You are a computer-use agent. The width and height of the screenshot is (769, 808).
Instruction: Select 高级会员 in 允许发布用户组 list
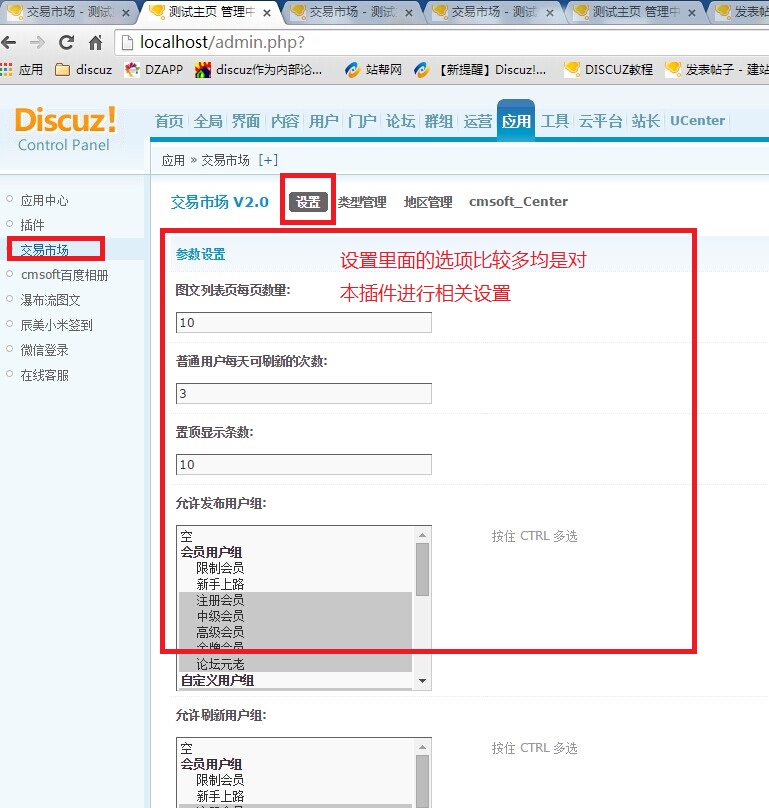pos(295,632)
